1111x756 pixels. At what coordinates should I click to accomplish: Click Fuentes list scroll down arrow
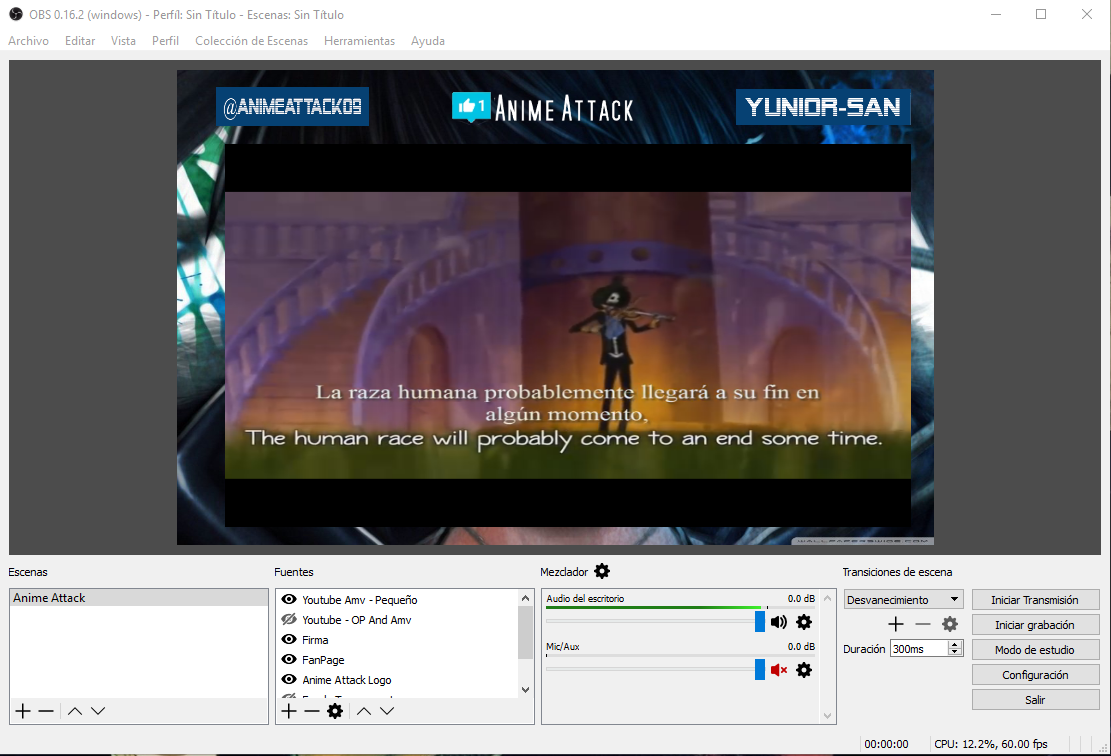(x=525, y=689)
